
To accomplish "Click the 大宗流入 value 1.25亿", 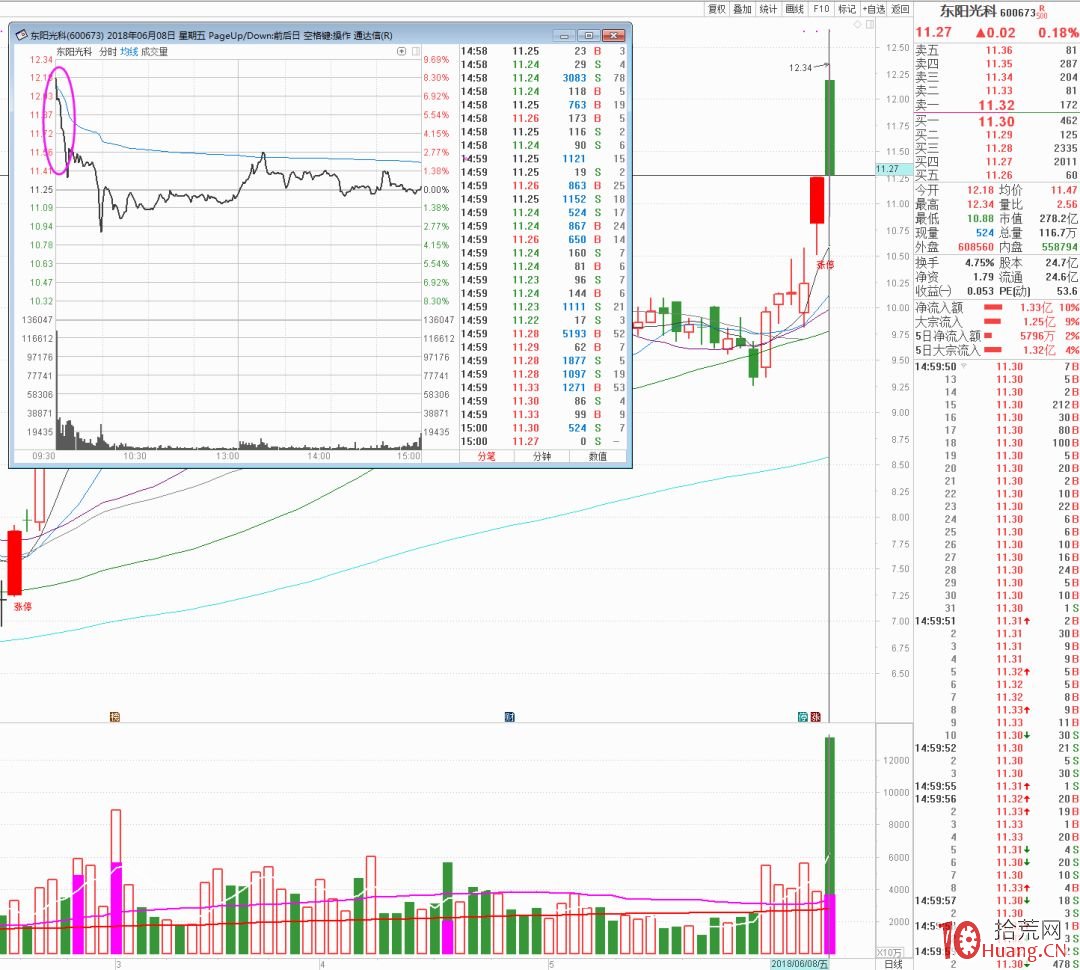I will click(1039, 322).
